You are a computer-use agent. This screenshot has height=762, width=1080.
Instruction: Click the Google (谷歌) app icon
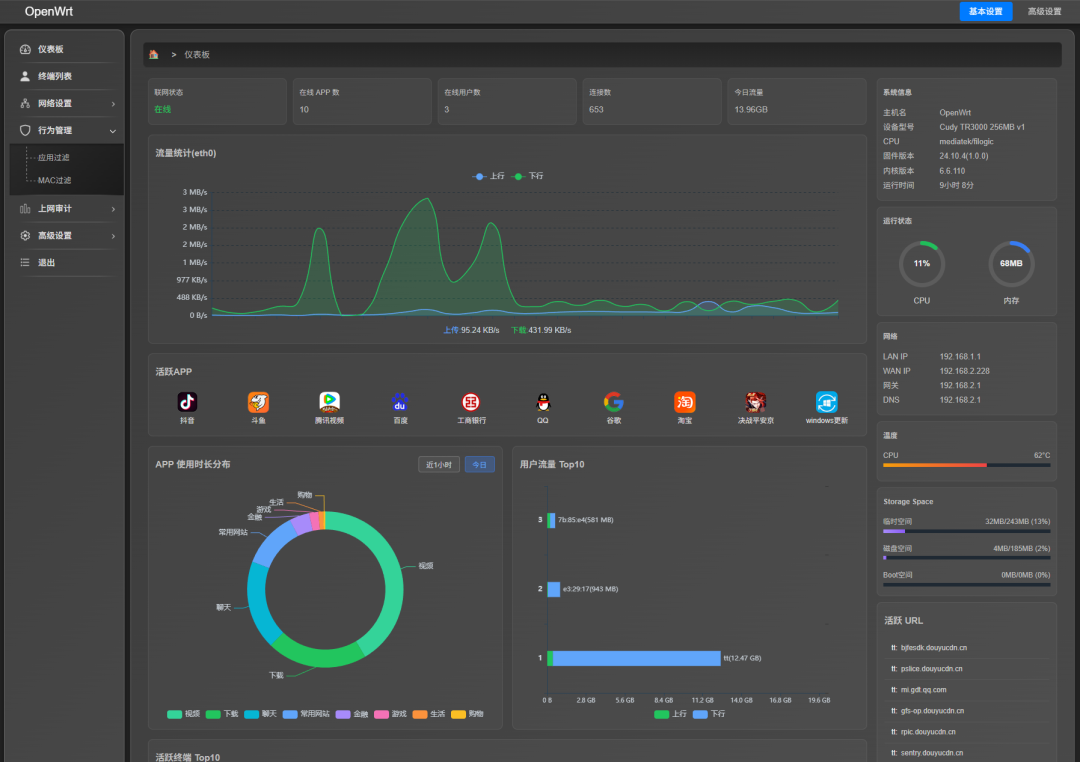613,402
